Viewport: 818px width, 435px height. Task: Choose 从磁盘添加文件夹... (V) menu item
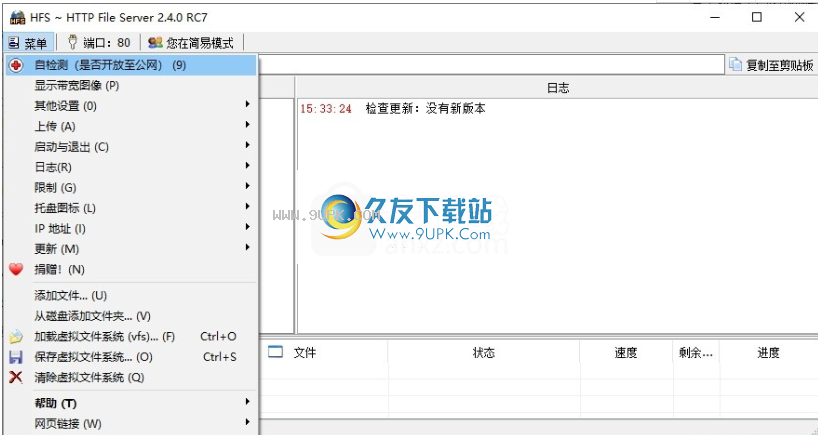131,316
